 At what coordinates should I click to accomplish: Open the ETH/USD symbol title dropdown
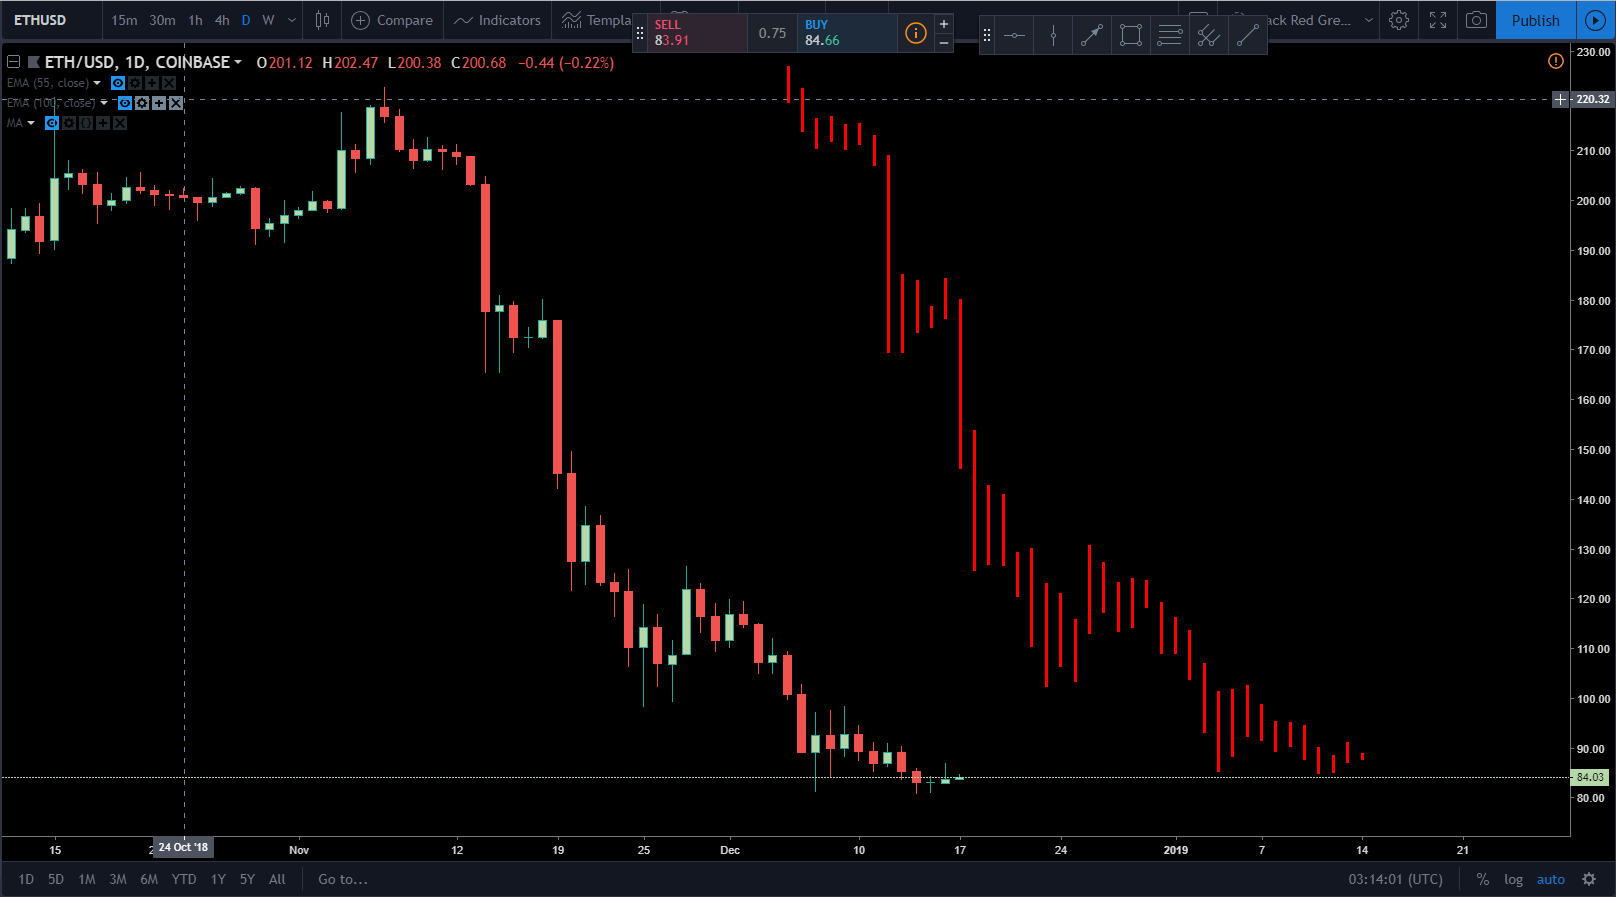pos(238,62)
